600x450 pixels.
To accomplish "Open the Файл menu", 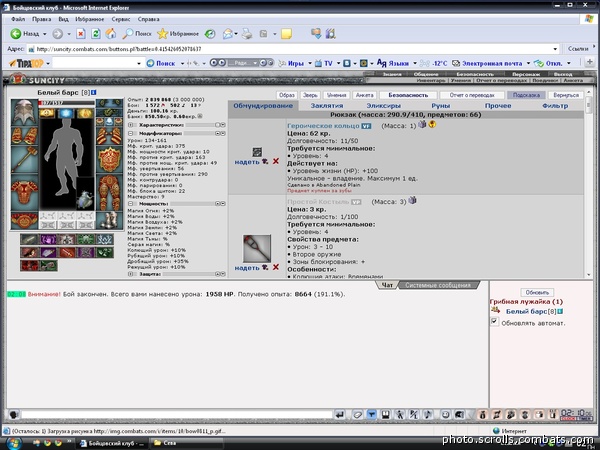I will 18,19.
